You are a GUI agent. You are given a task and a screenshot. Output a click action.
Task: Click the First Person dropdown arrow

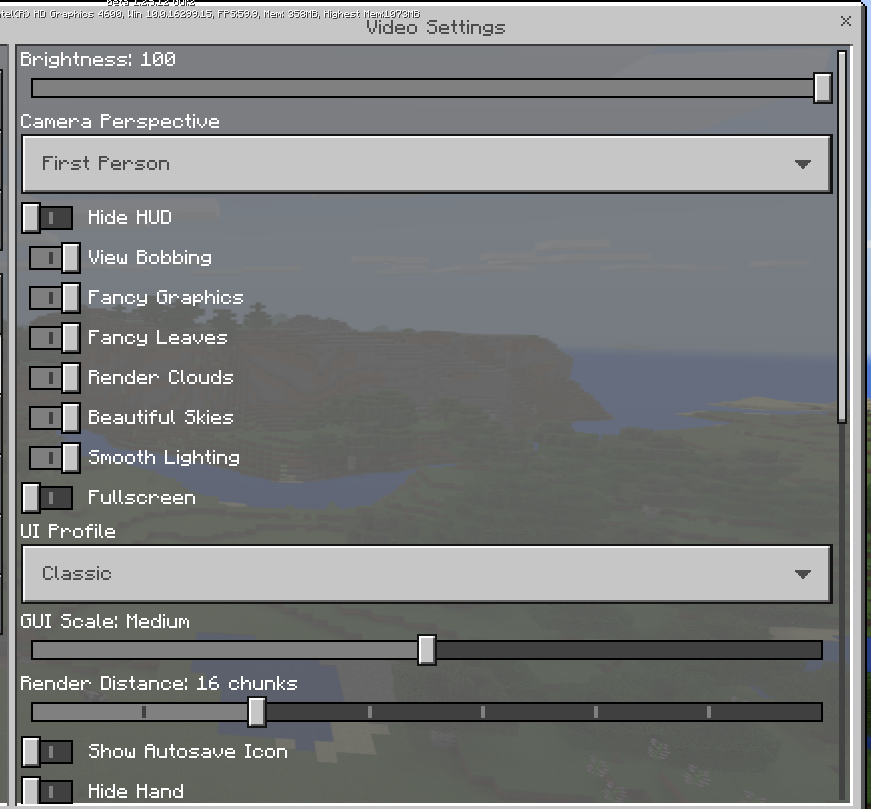point(802,164)
